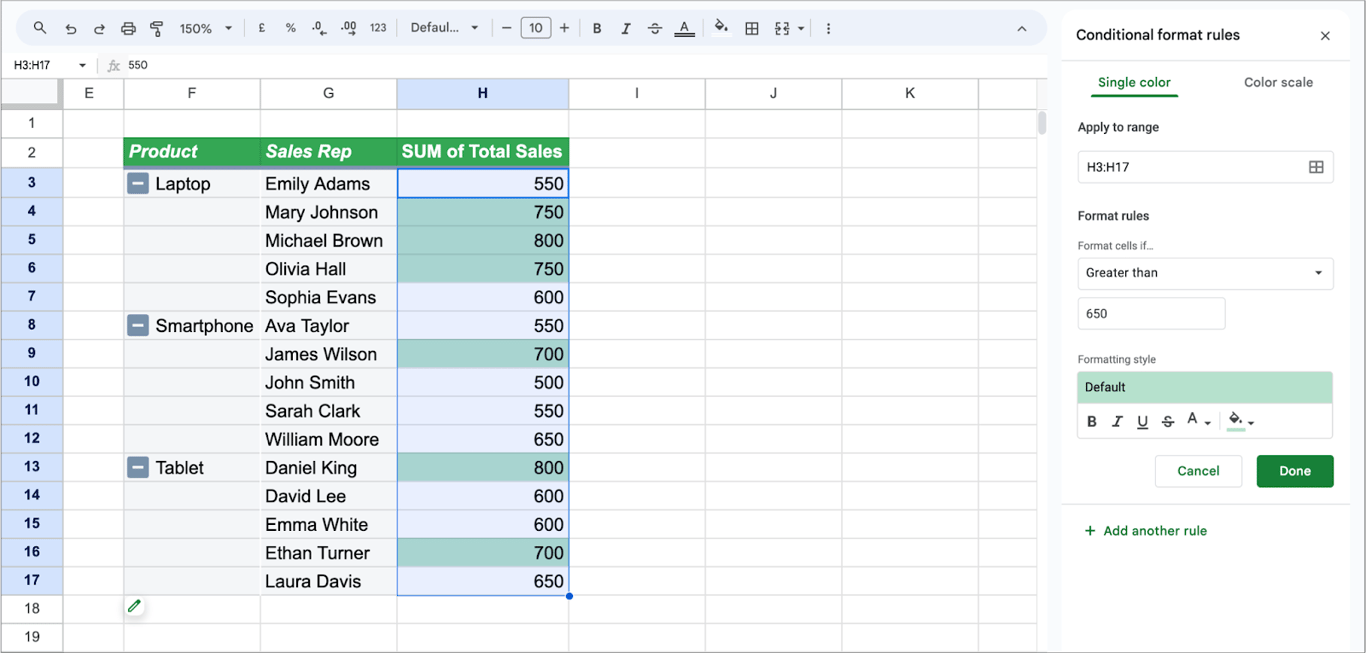This screenshot has height=653, width=1366.
Task: Click the select data range grid icon
Action: [x=1316, y=167]
